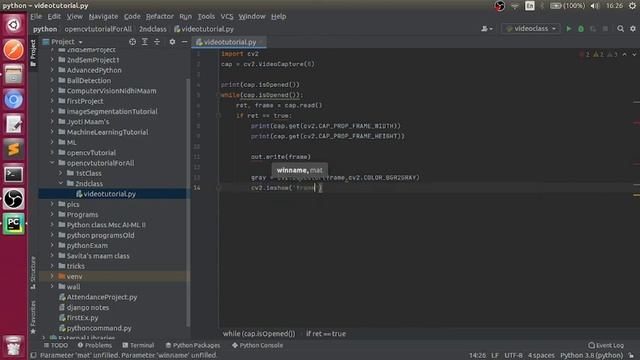
Task: Click line number 14 in gutter
Action: point(197,188)
